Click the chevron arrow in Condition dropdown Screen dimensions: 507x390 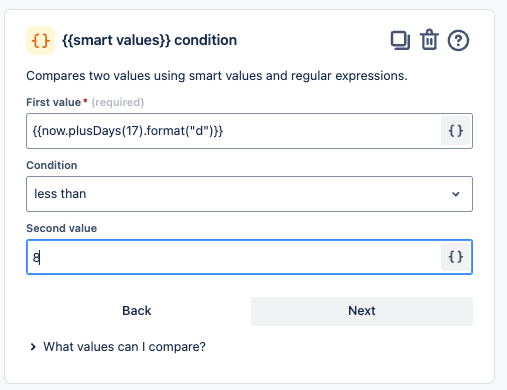tap(456, 194)
